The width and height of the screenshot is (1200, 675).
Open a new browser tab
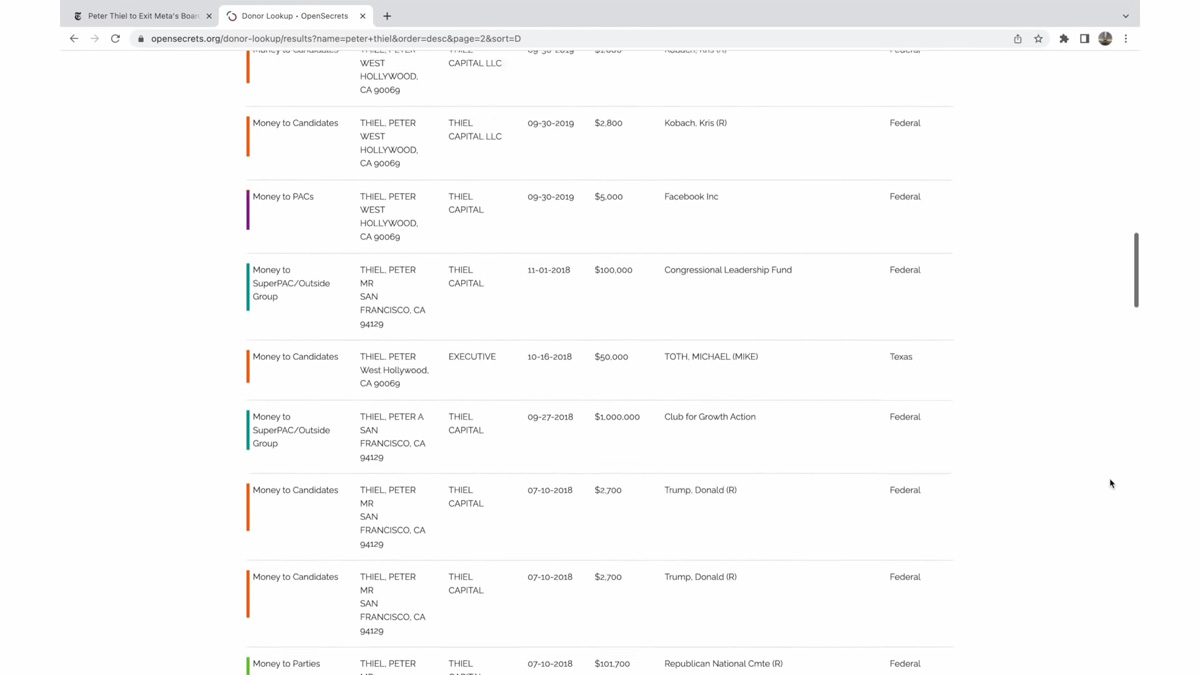pyautogui.click(x=387, y=16)
